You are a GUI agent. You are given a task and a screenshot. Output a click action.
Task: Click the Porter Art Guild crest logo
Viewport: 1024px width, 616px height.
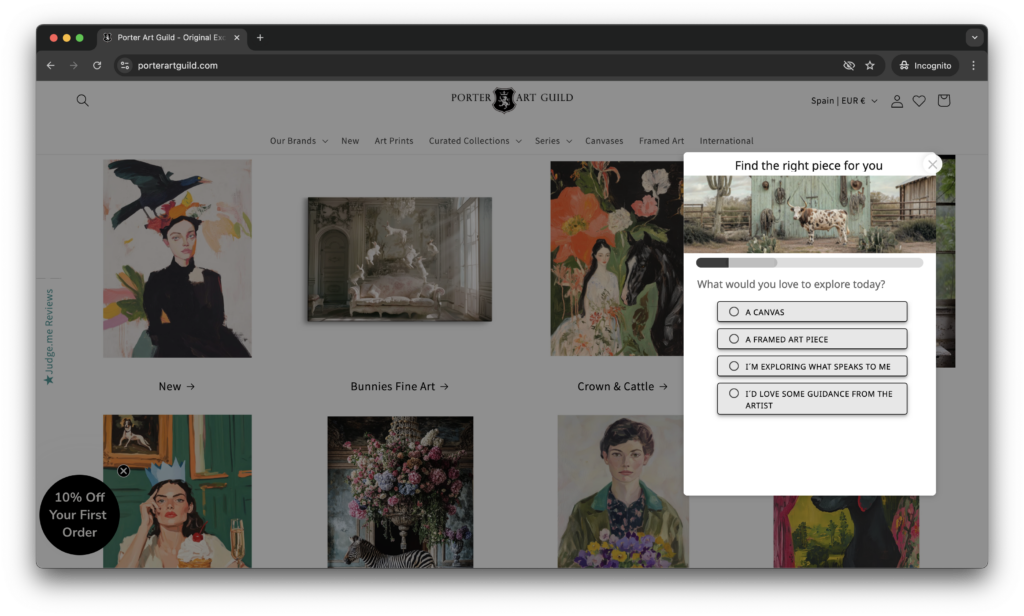tap(505, 99)
